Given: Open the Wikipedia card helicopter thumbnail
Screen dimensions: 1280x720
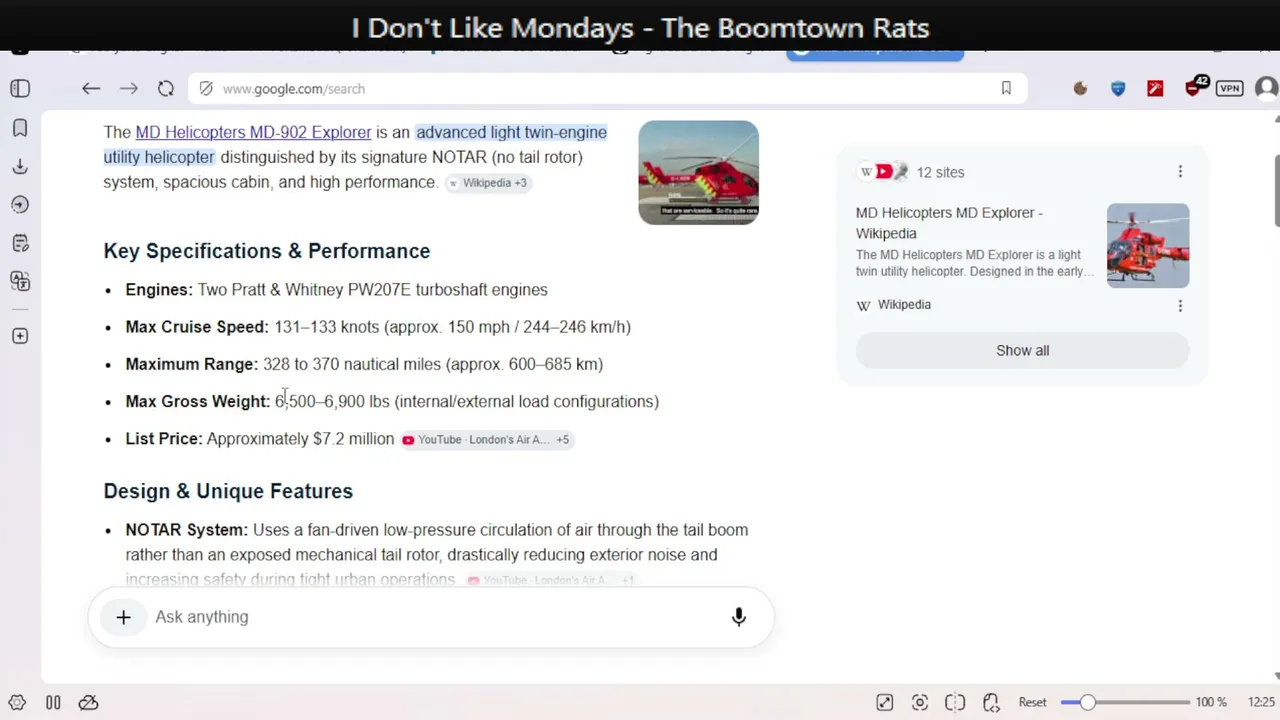Looking at the screenshot, I should 1148,246.
